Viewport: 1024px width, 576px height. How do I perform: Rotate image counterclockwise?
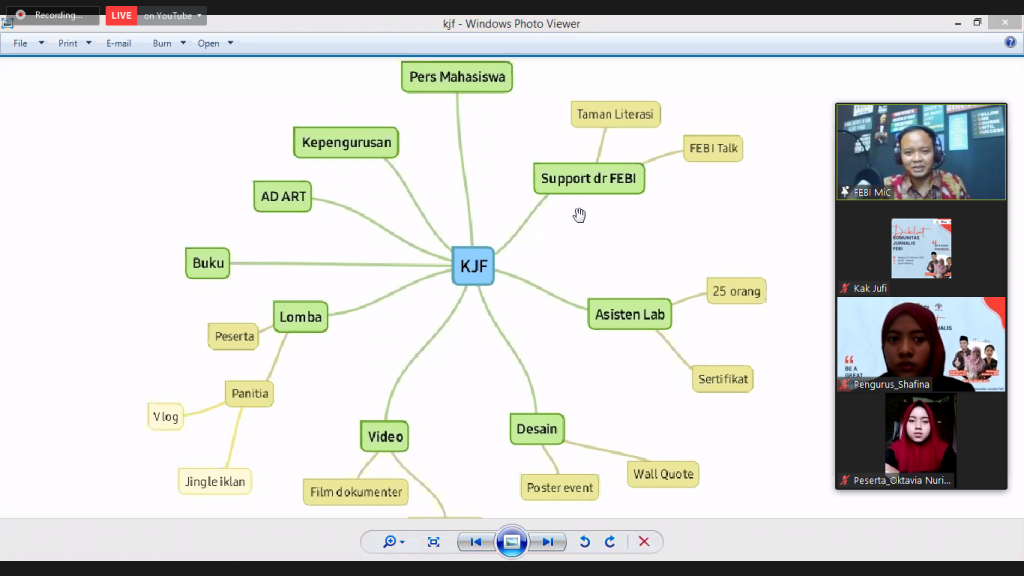(x=585, y=542)
